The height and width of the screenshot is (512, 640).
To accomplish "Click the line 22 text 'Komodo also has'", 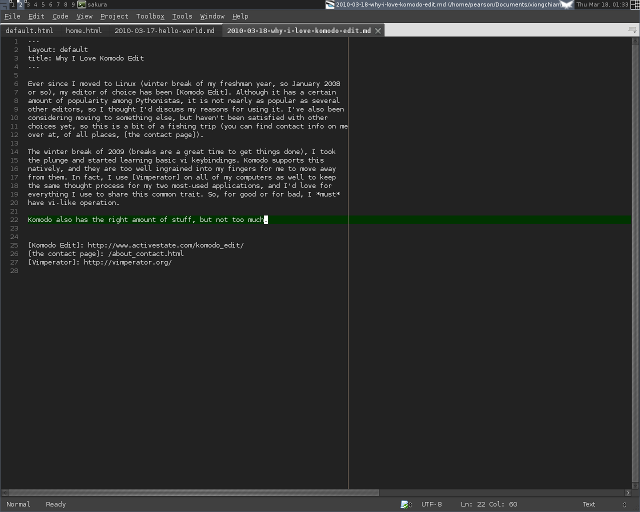I will [58, 220].
